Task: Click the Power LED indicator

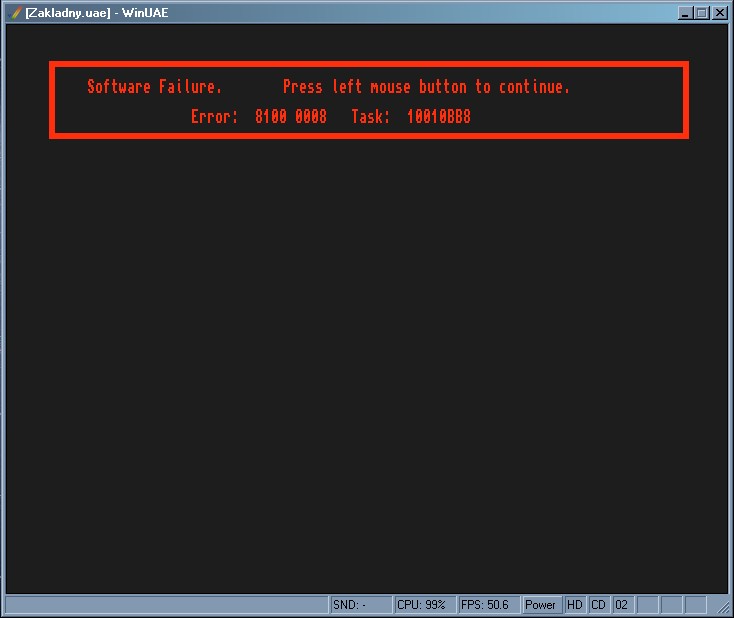Action: pyautogui.click(x=541, y=605)
